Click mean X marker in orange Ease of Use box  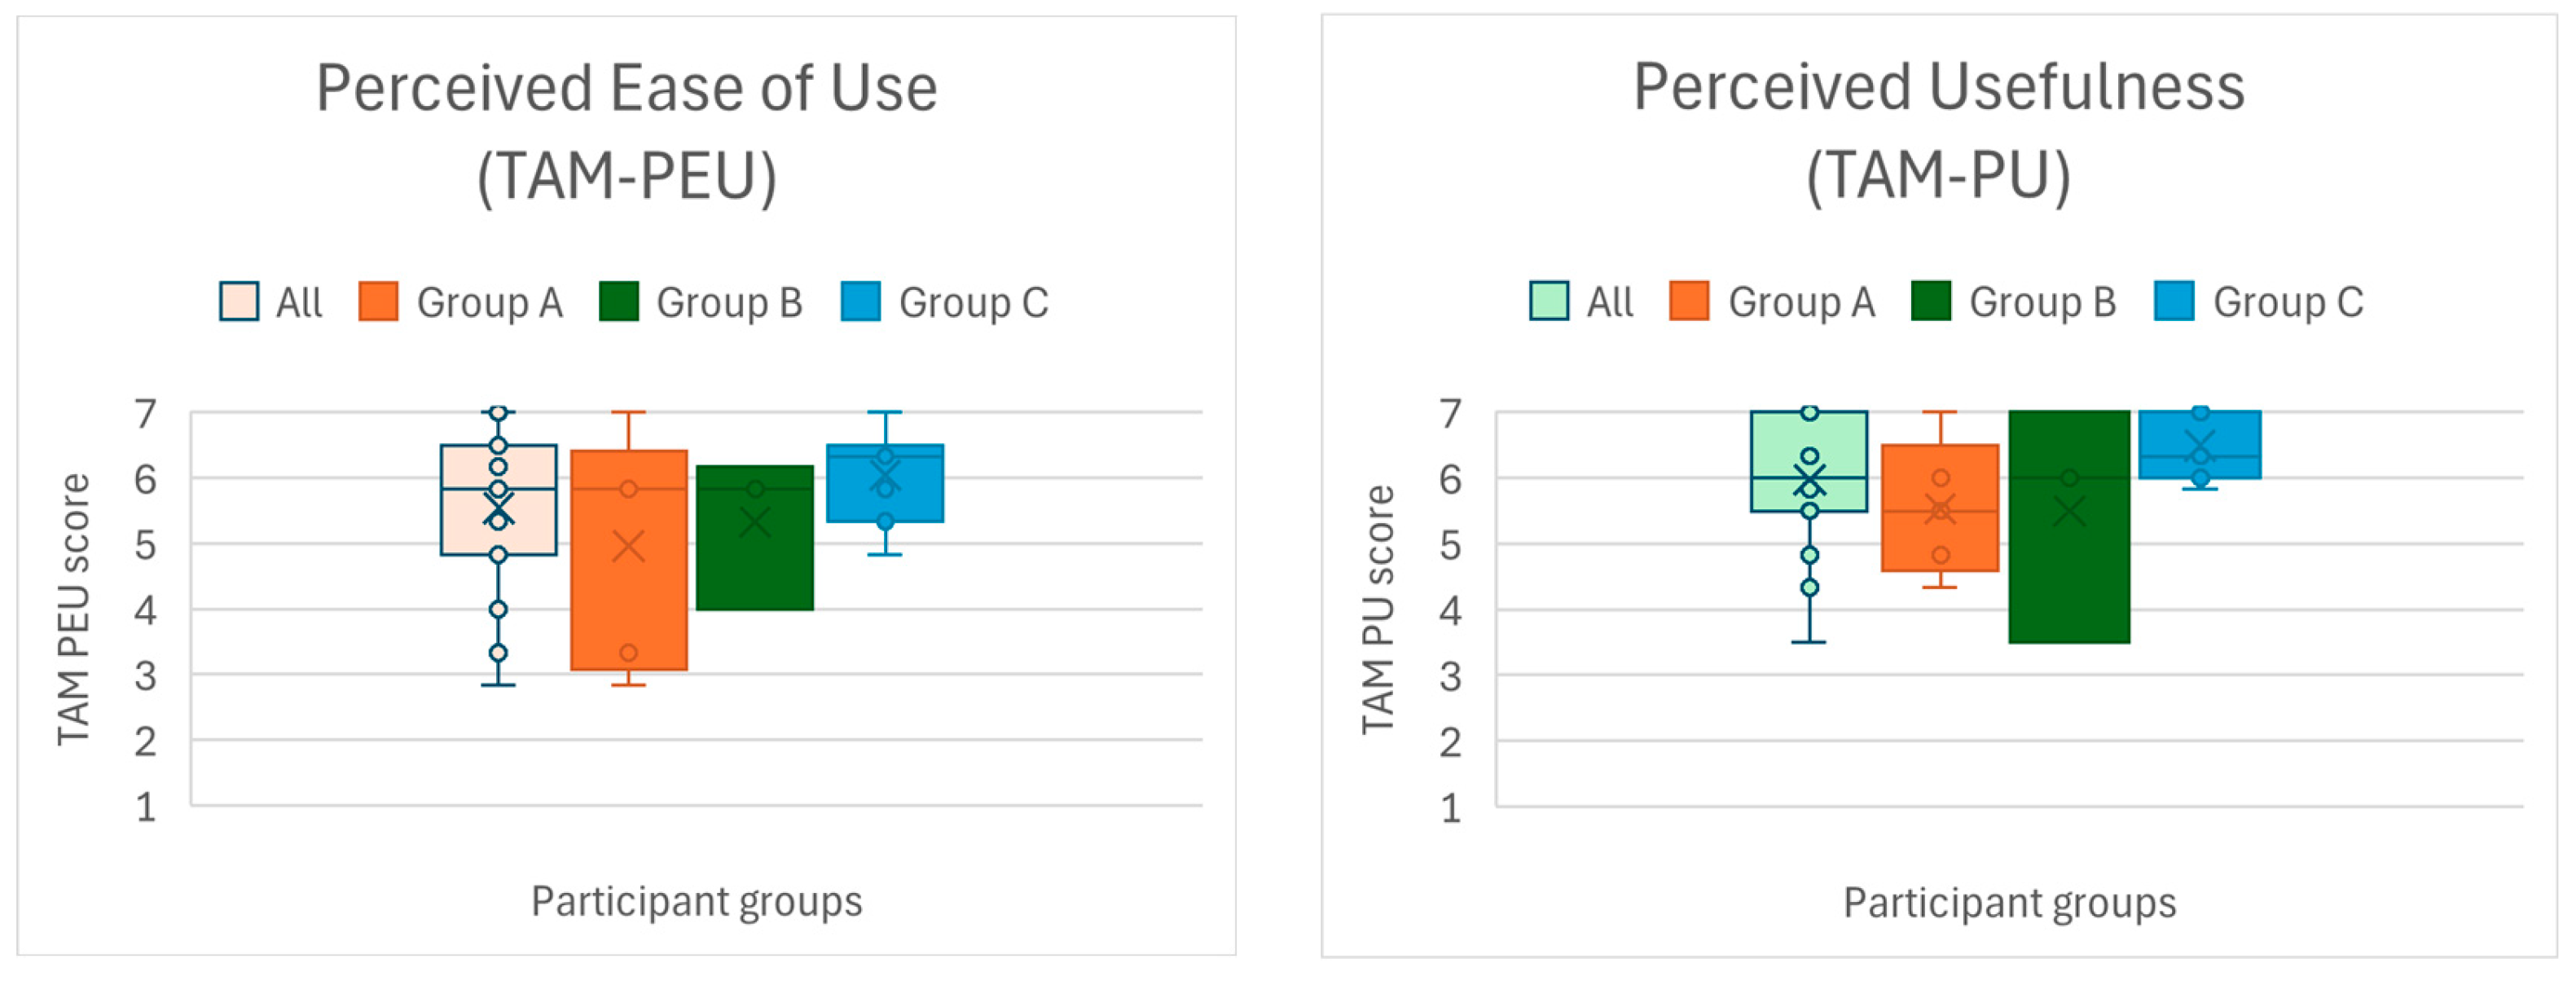coord(629,546)
